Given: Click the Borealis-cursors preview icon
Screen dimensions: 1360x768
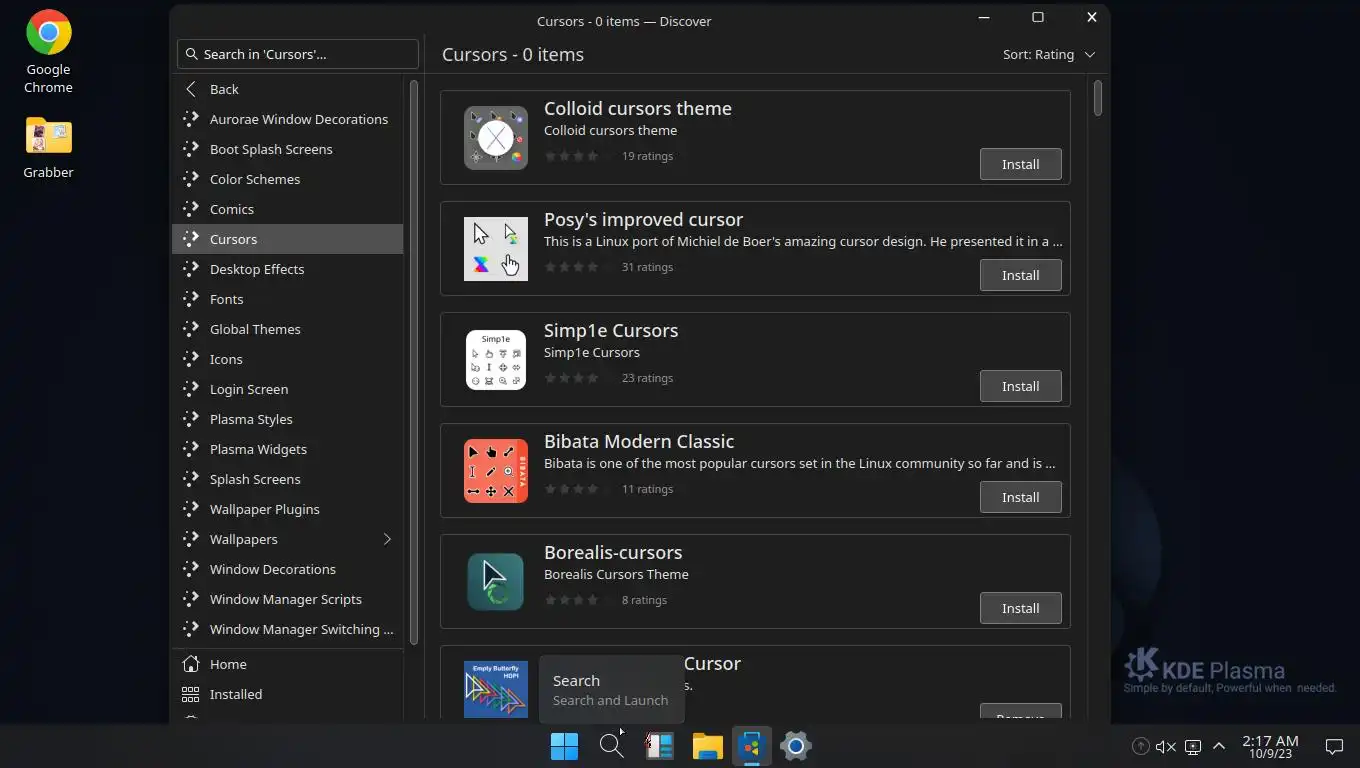Looking at the screenshot, I should [496, 582].
